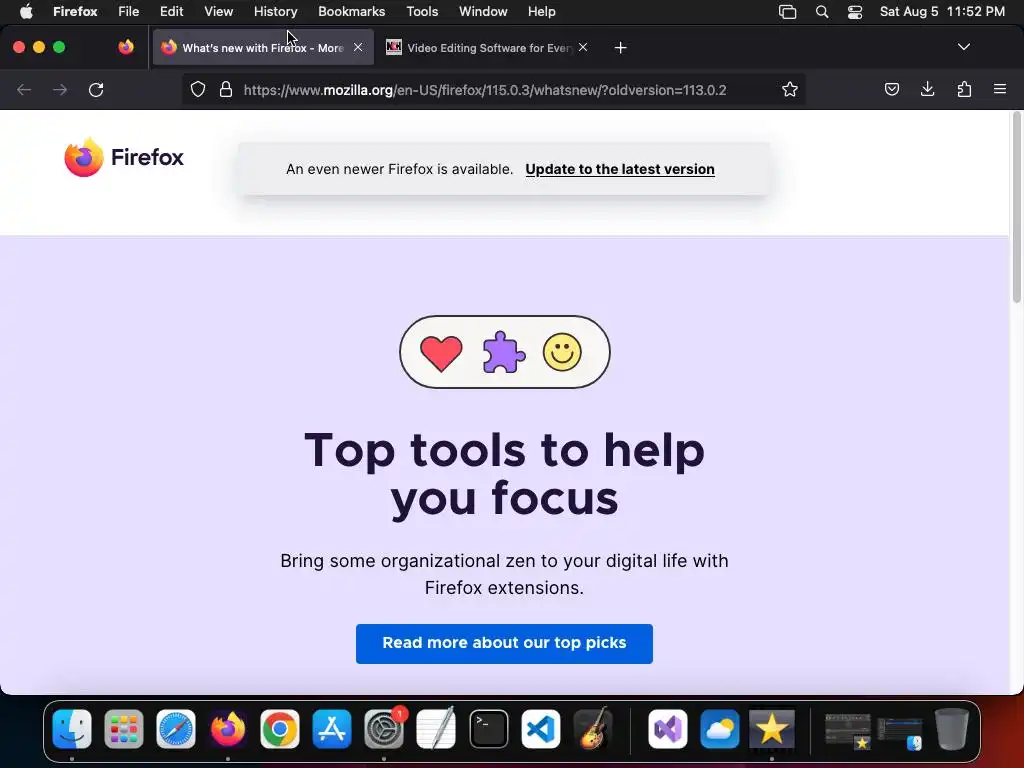Open System Settings from the Dock
This screenshot has height=768, width=1024.
tap(384, 729)
